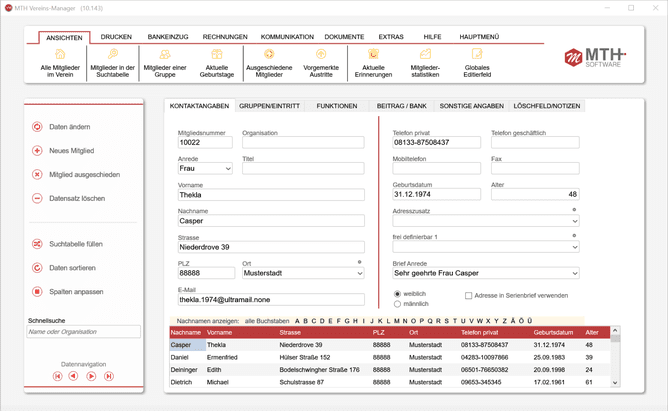The width and height of the screenshot is (668, 411).
Task: Click the MTH Software logo
Action: tap(595, 57)
